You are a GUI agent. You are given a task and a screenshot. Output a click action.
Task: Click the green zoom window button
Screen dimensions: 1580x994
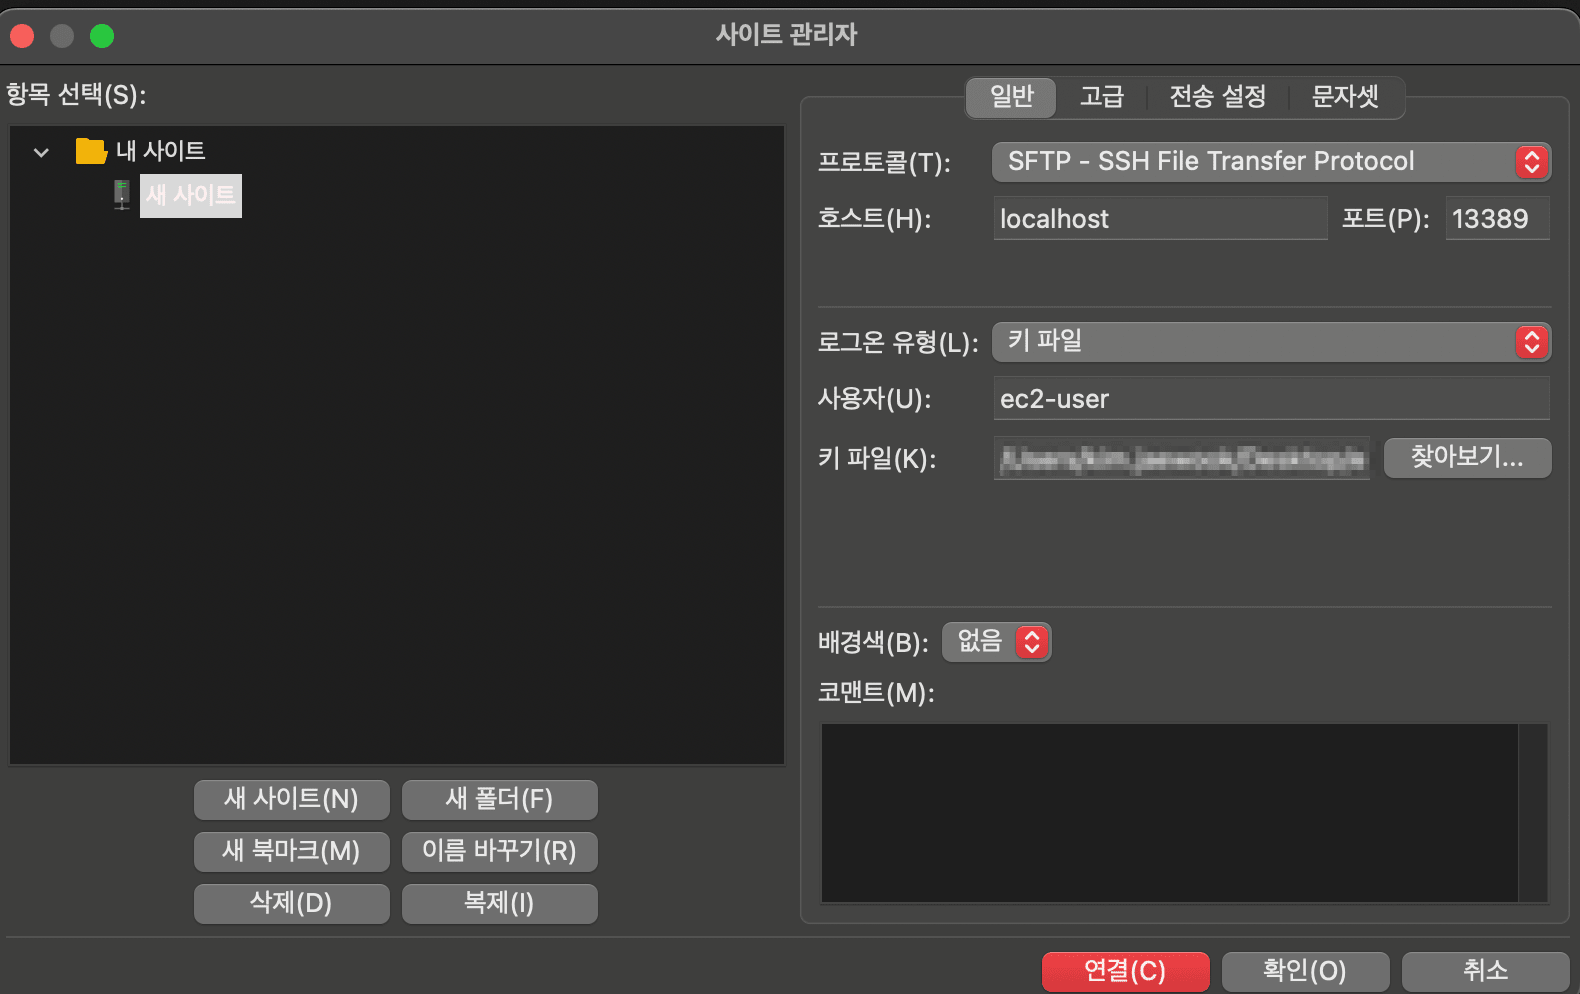102,36
